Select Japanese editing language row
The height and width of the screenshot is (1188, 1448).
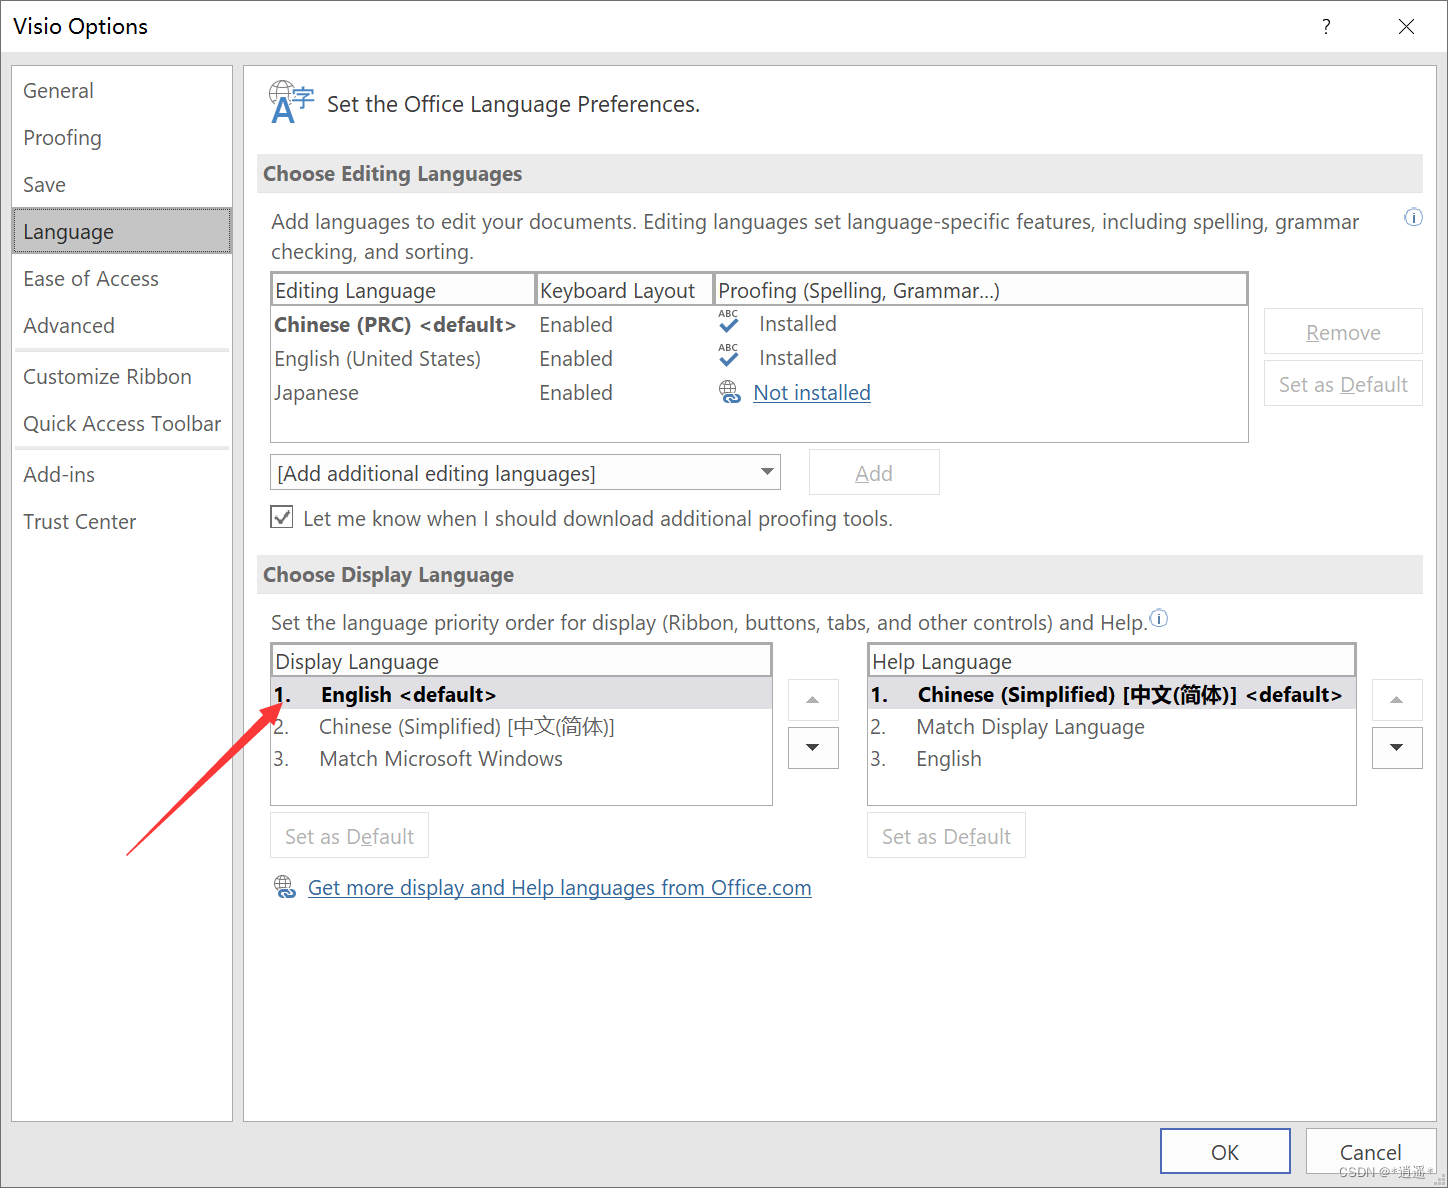click(759, 393)
